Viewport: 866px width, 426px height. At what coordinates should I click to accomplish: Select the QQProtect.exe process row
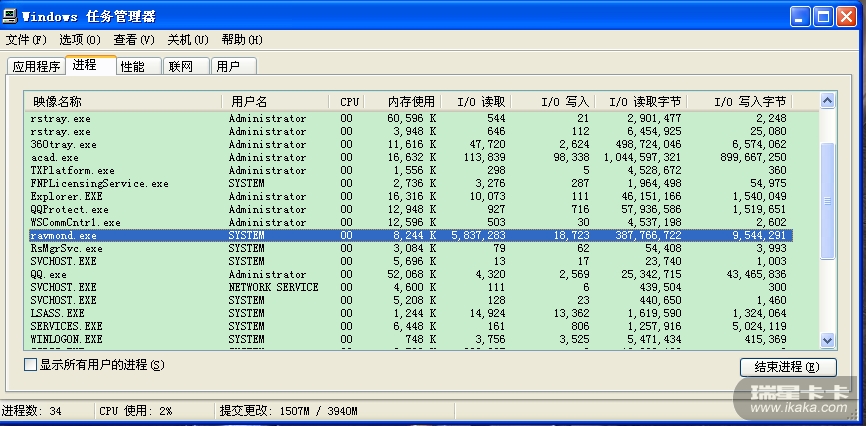coord(409,209)
